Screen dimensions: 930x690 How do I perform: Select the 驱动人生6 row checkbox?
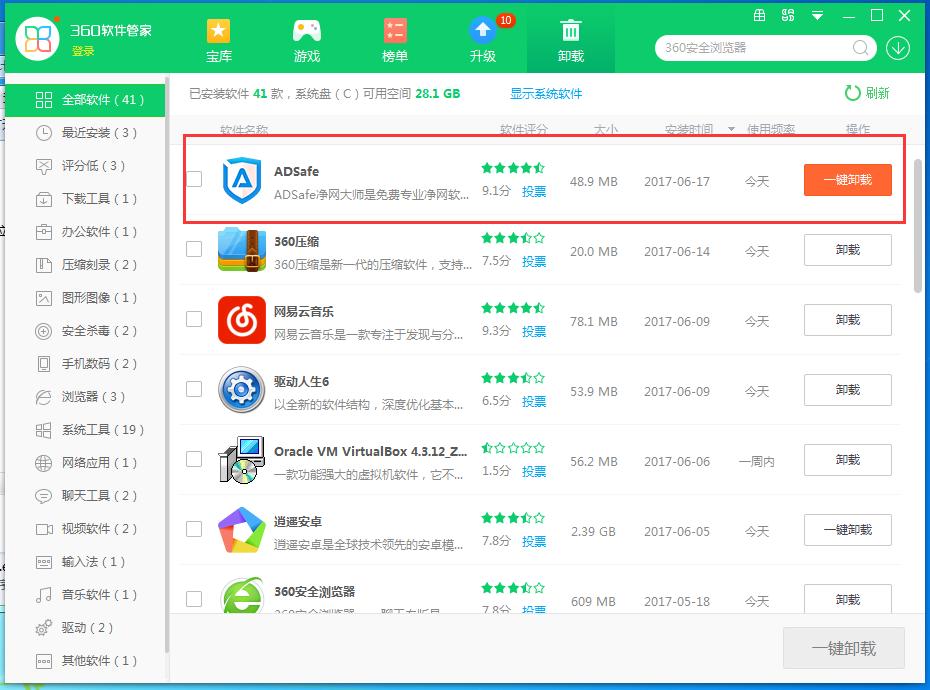click(x=194, y=389)
